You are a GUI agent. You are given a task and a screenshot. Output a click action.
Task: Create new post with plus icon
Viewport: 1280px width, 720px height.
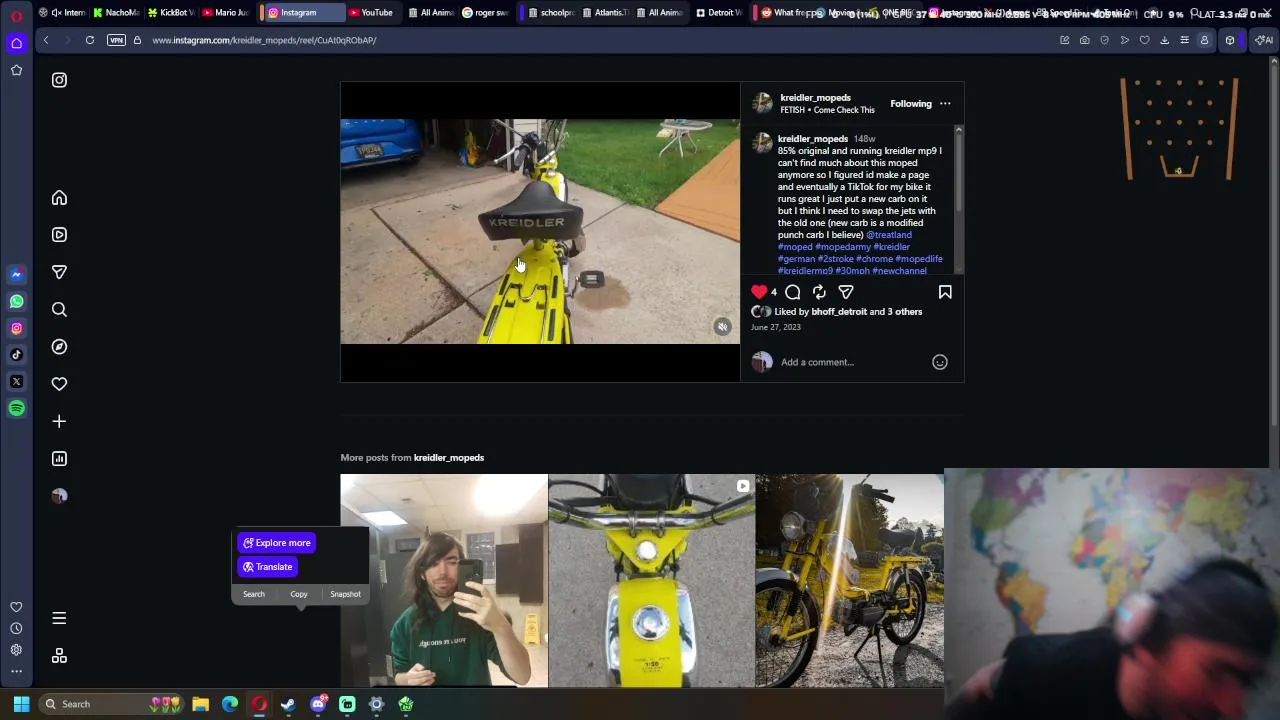pos(59,421)
